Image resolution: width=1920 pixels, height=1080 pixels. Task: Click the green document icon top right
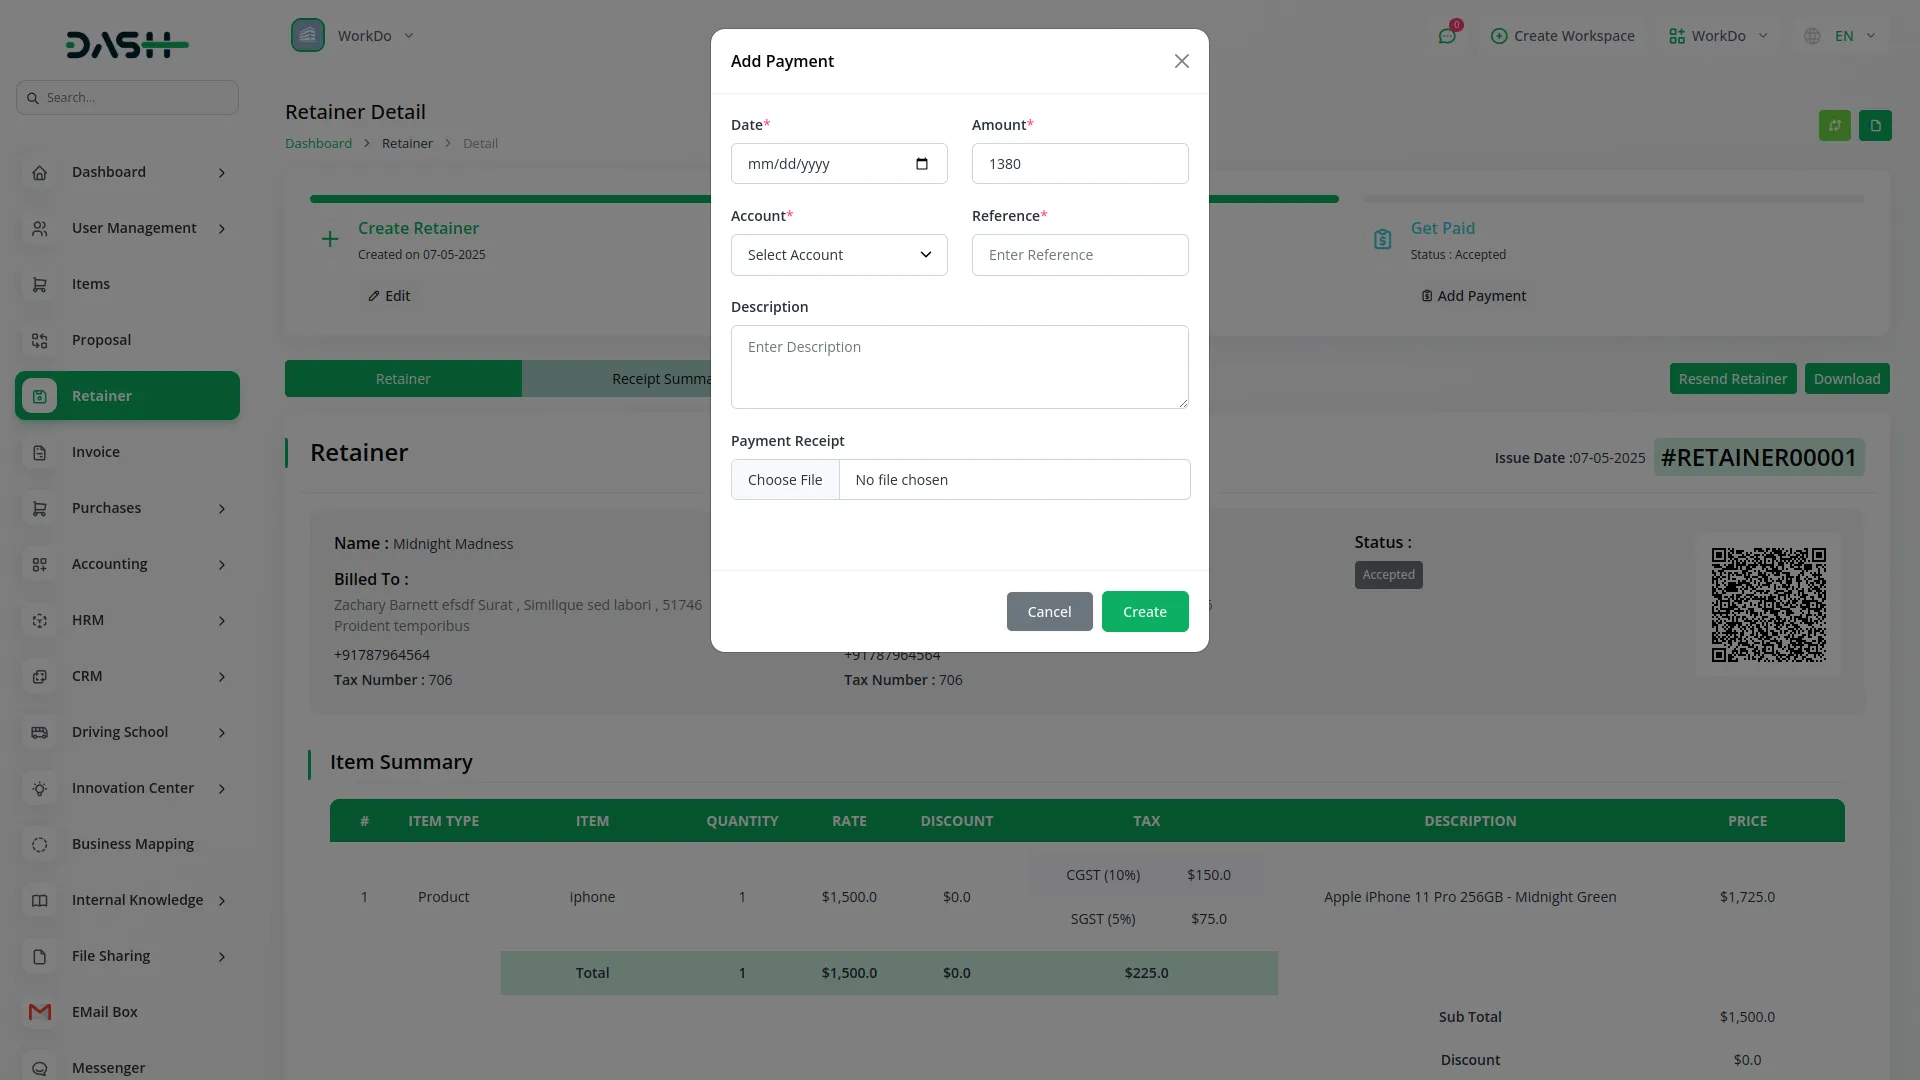[x=1875, y=125]
